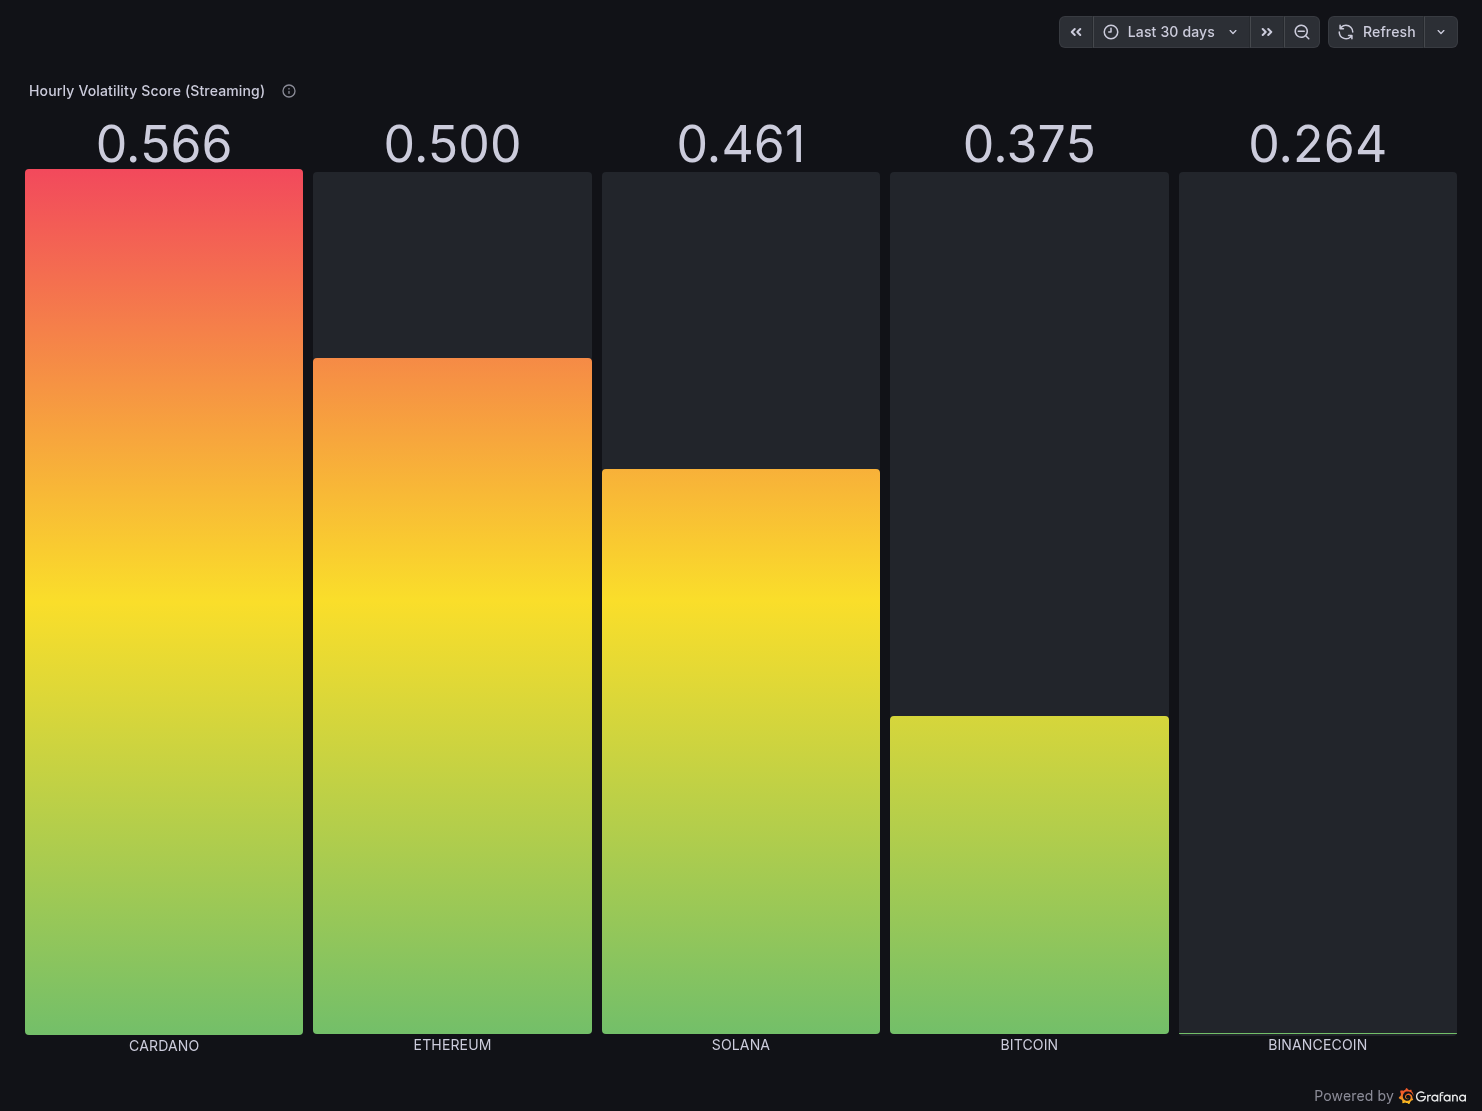The image size is (1482, 1111).
Task: Click the SOLANA label
Action: point(741,1045)
